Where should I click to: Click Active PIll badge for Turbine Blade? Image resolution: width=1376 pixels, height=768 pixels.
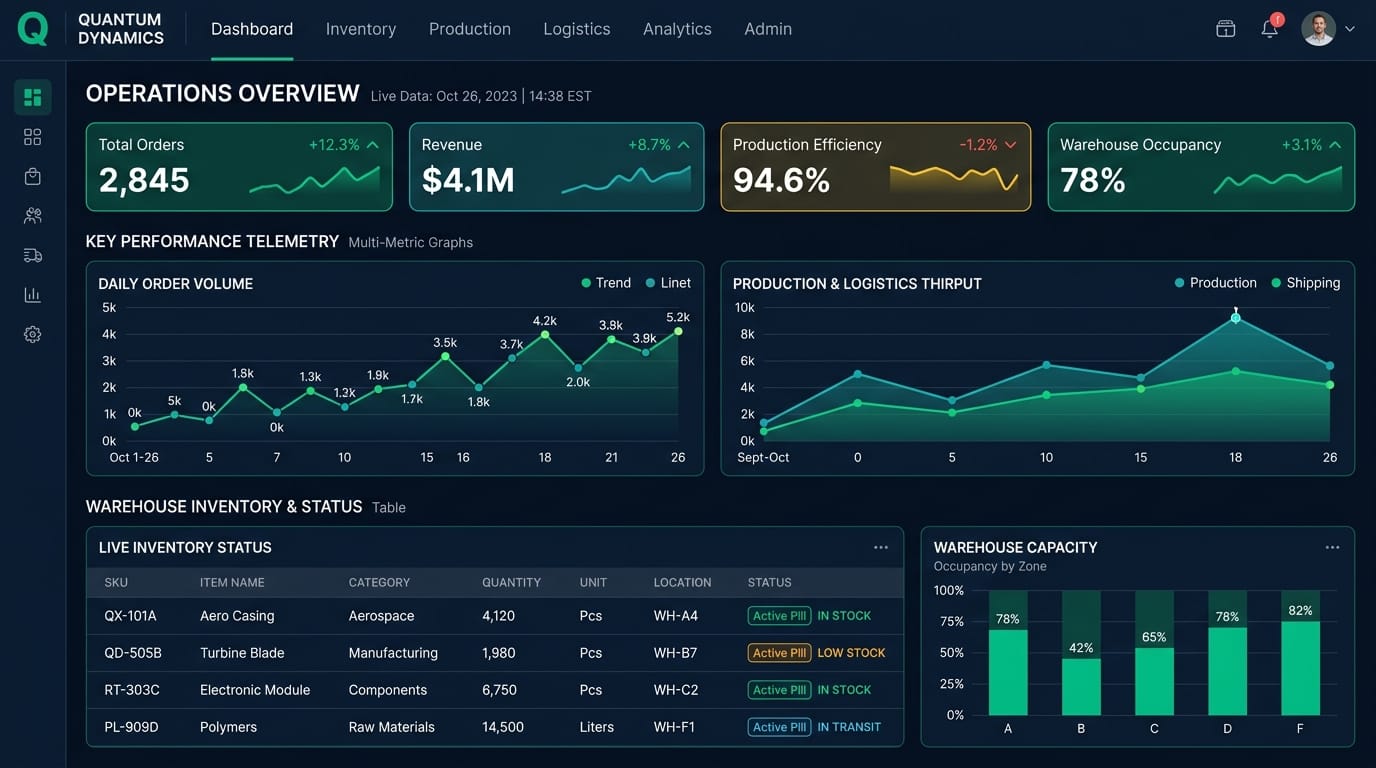pos(778,653)
